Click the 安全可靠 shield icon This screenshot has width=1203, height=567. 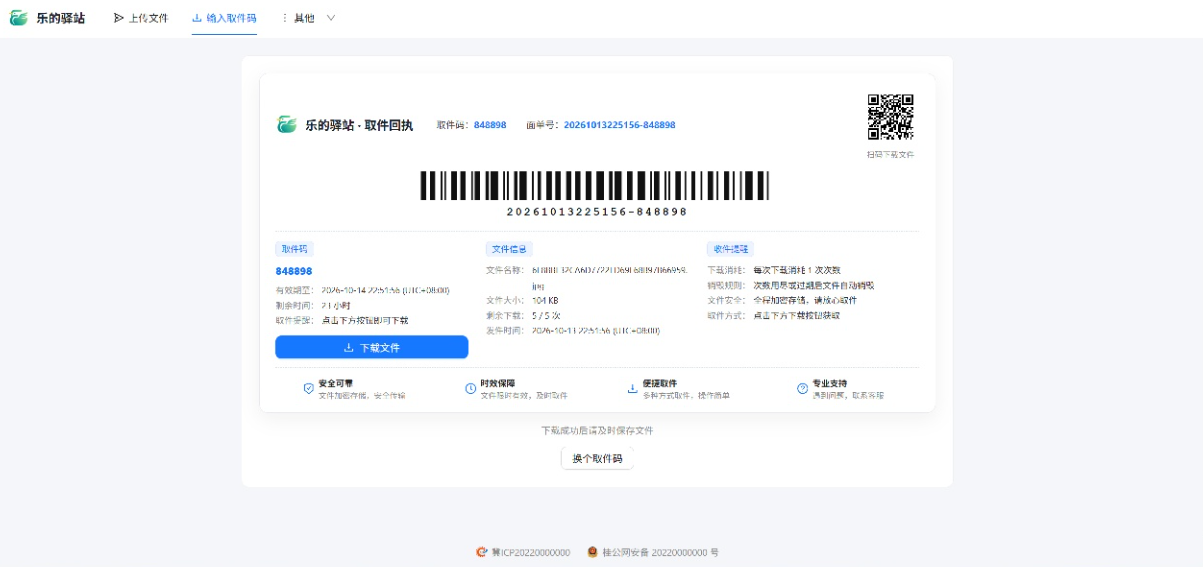coord(309,388)
